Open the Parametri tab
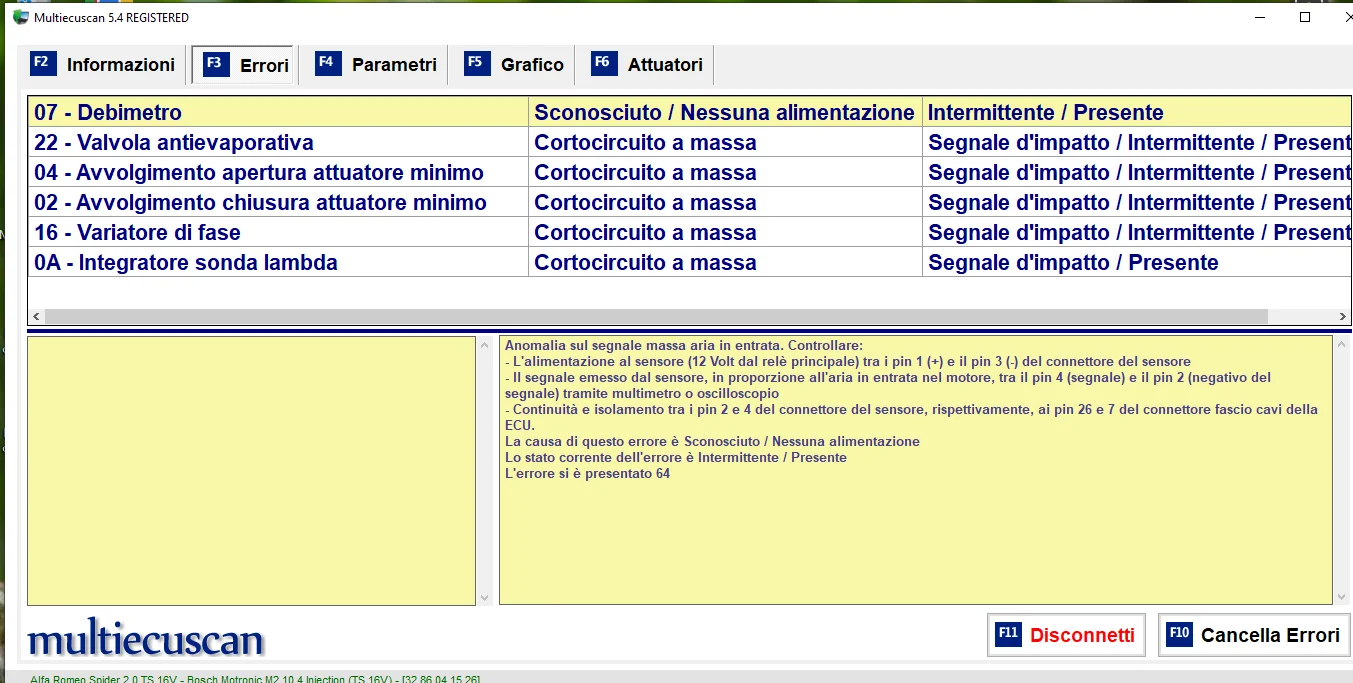1353x683 pixels. tap(394, 65)
